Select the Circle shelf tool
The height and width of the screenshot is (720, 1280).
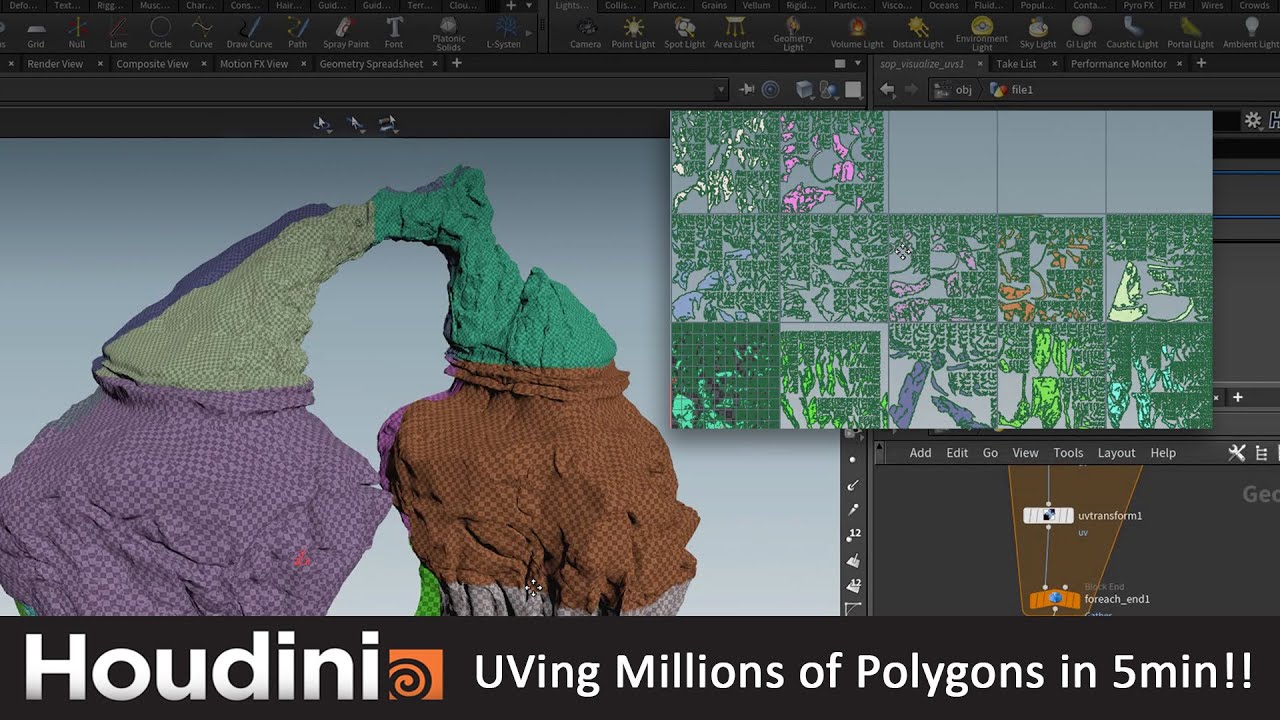(160, 33)
